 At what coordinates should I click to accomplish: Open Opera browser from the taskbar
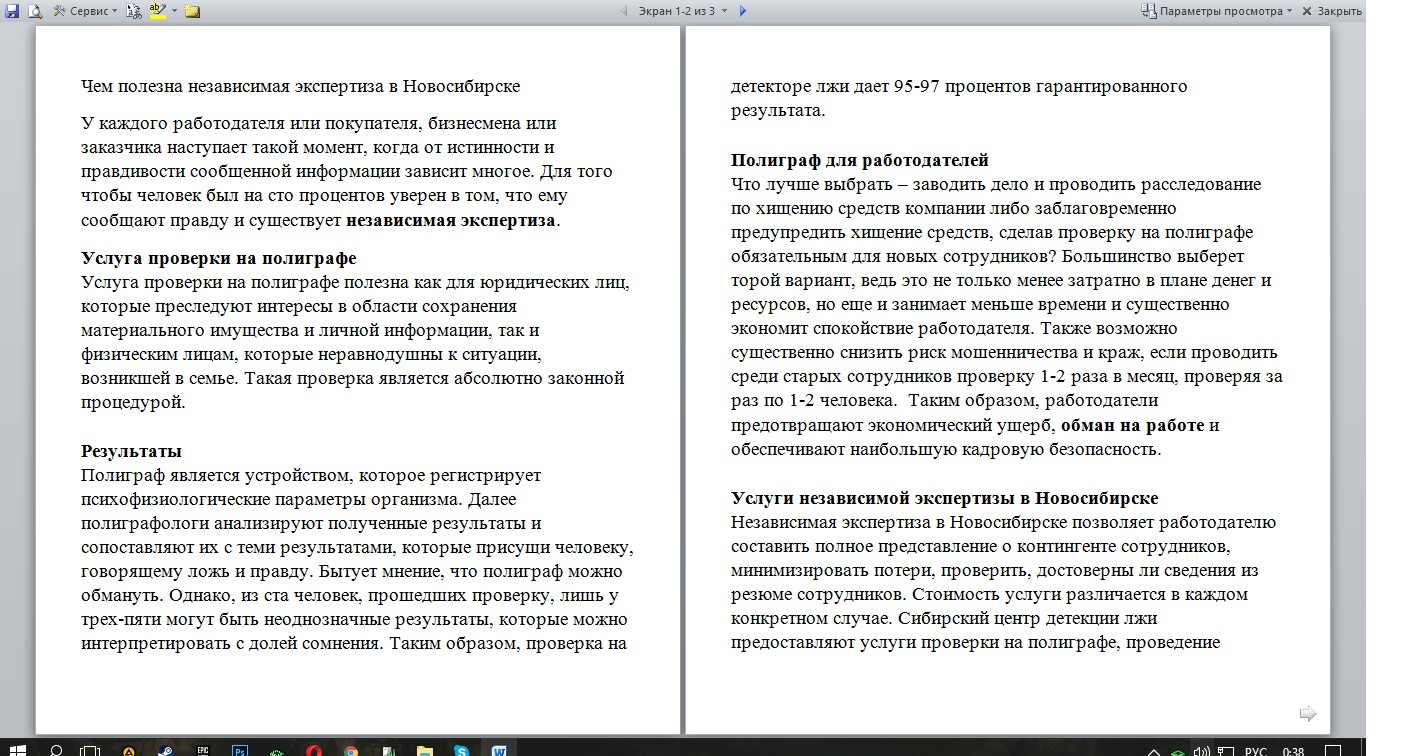click(x=314, y=750)
